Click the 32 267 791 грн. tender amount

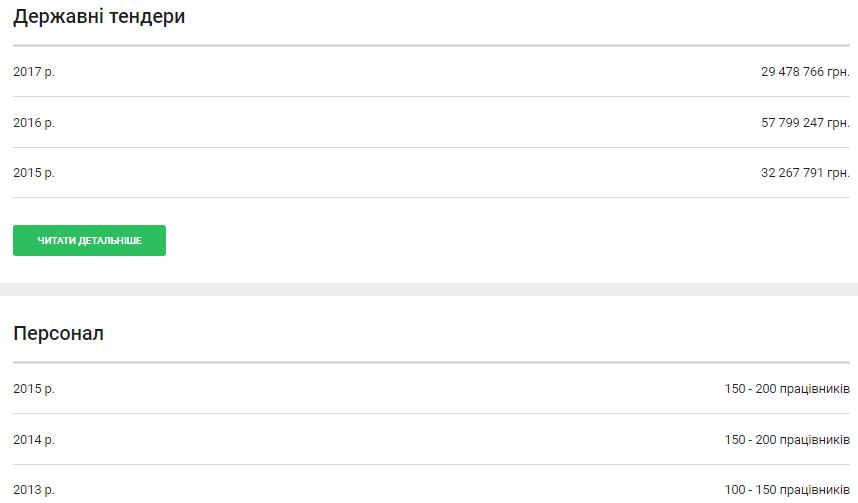coord(804,173)
